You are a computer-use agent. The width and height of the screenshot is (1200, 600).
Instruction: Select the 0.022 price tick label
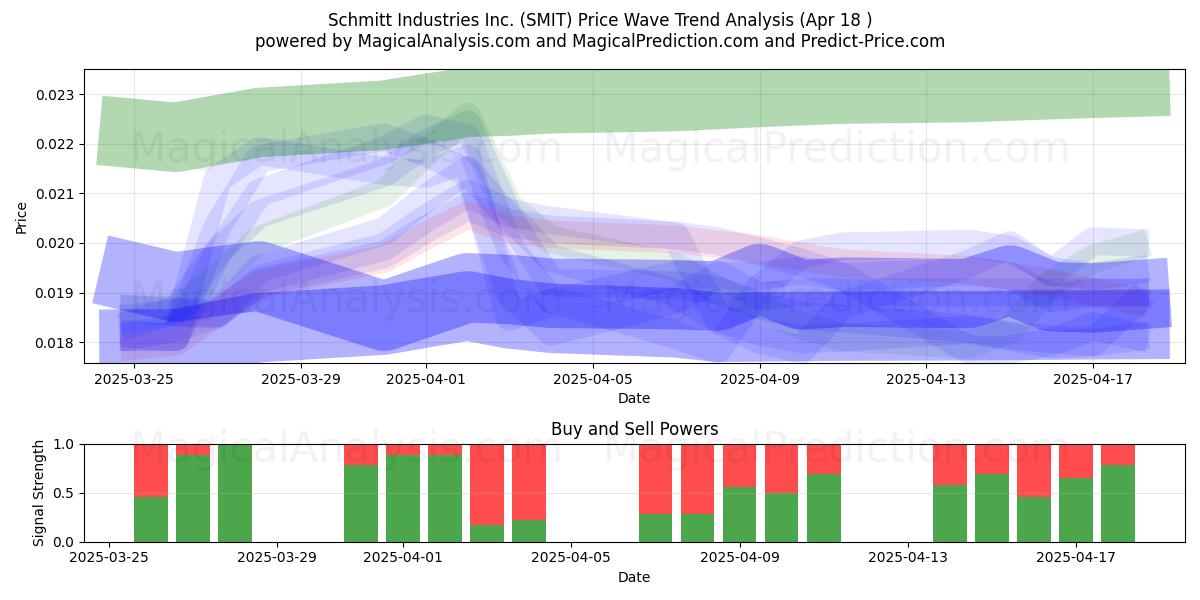pos(56,144)
